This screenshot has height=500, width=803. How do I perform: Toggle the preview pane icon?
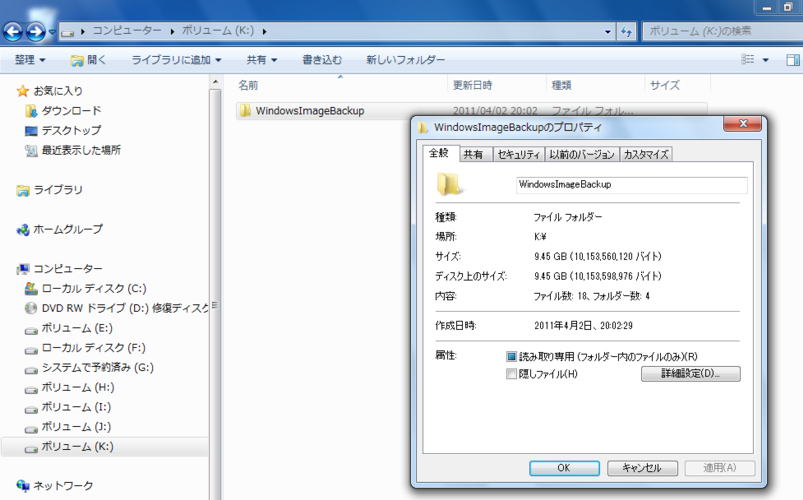793,60
